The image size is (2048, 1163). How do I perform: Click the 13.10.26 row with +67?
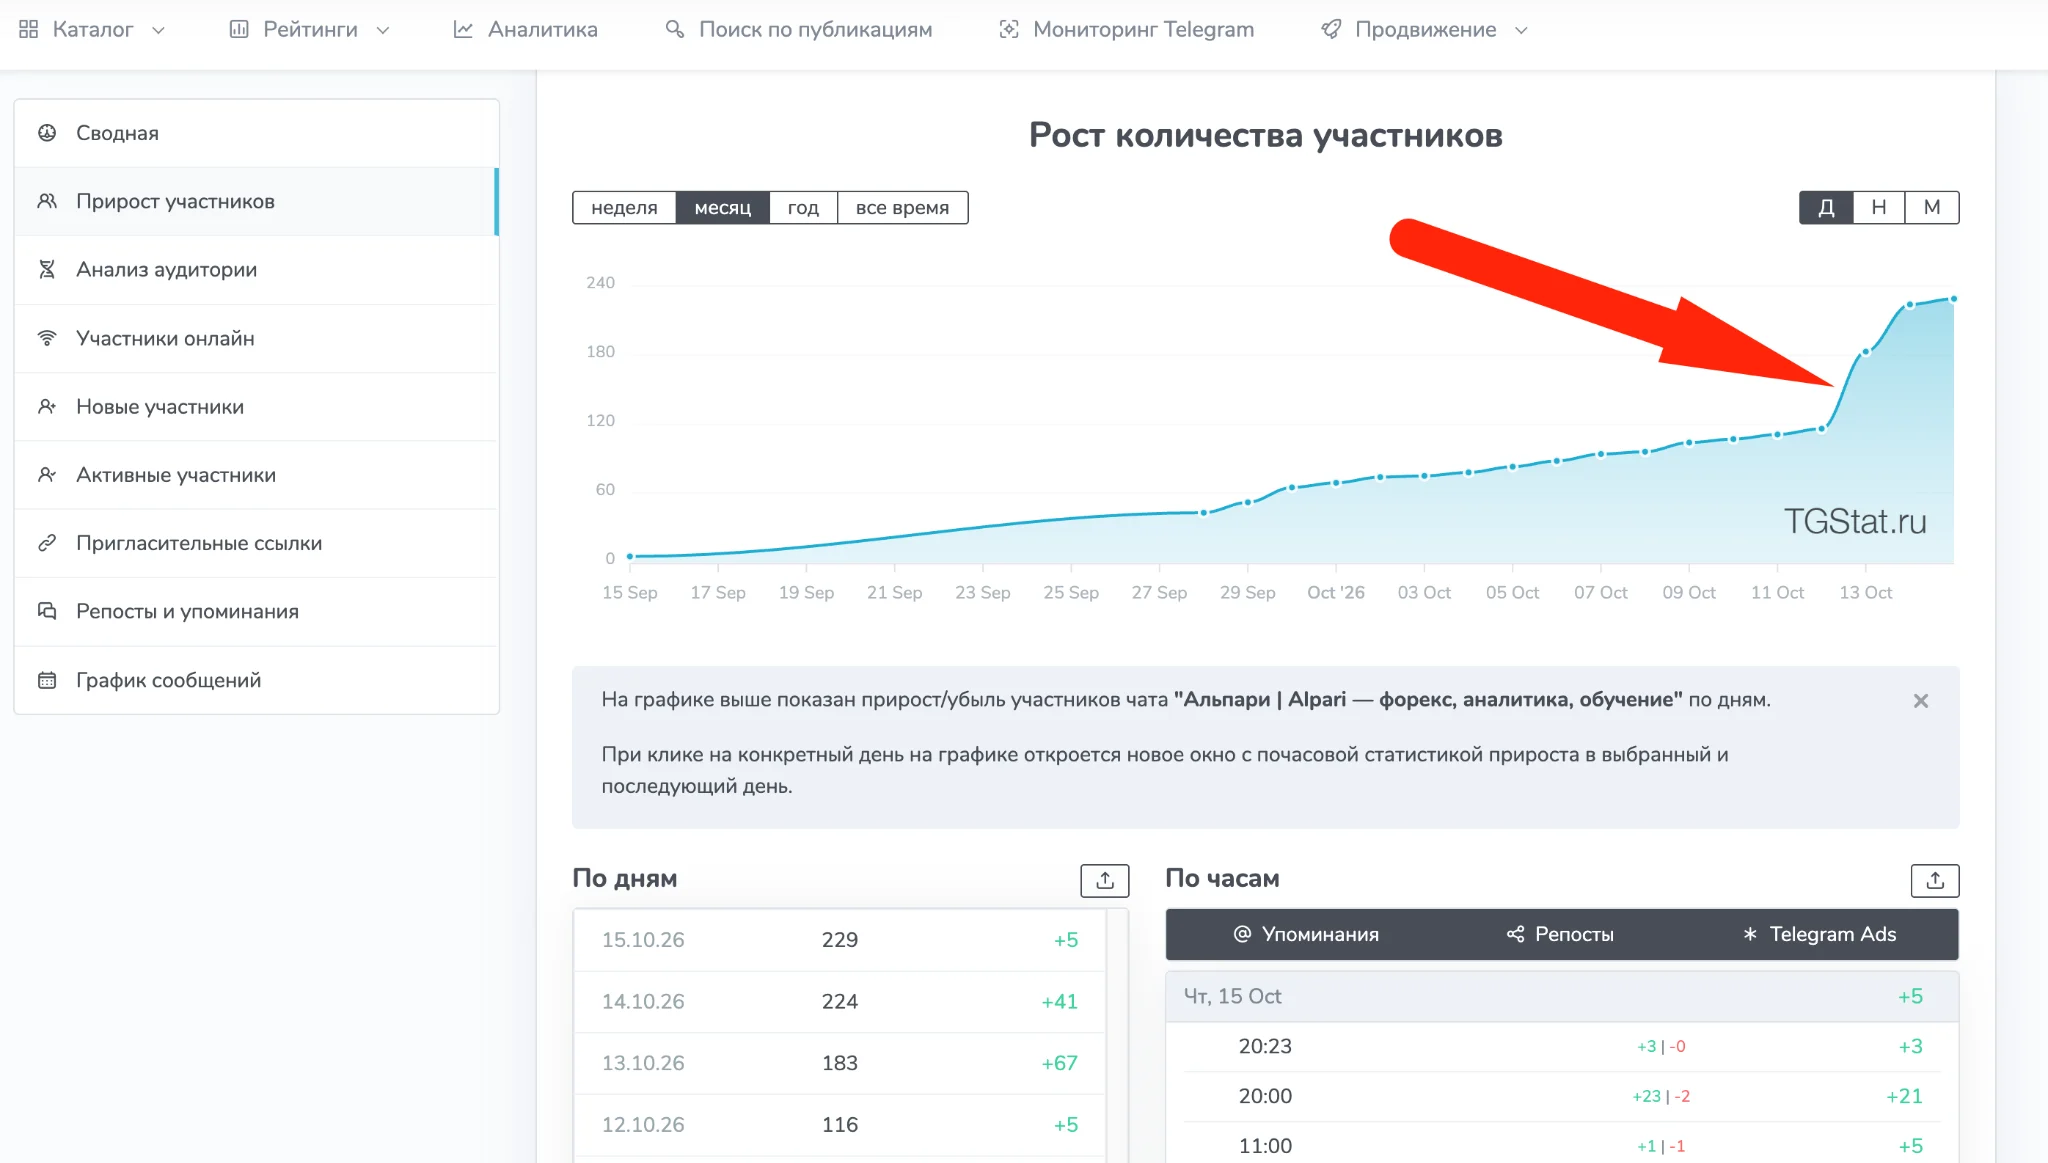pyautogui.click(x=840, y=1063)
